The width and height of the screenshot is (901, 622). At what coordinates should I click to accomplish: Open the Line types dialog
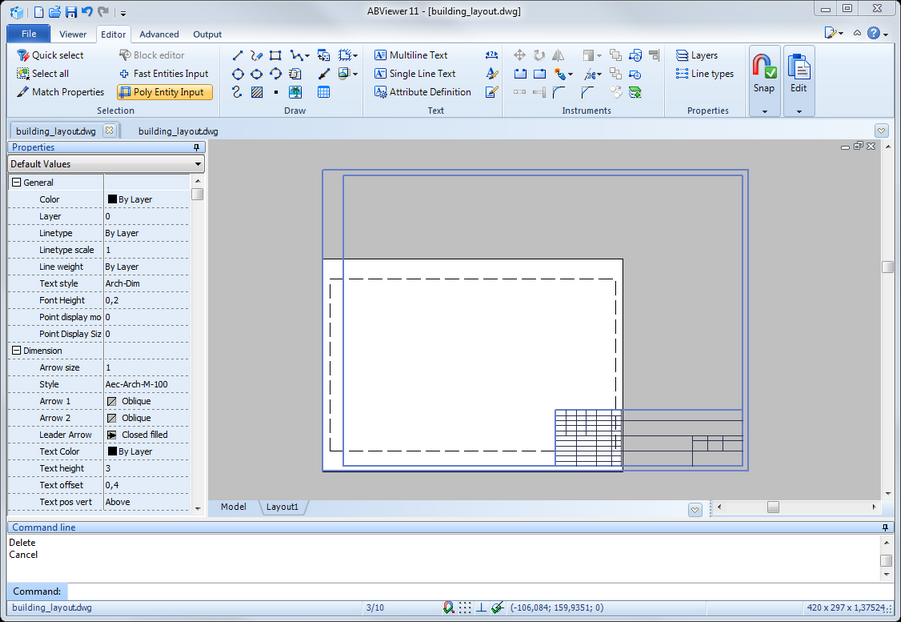(705, 74)
